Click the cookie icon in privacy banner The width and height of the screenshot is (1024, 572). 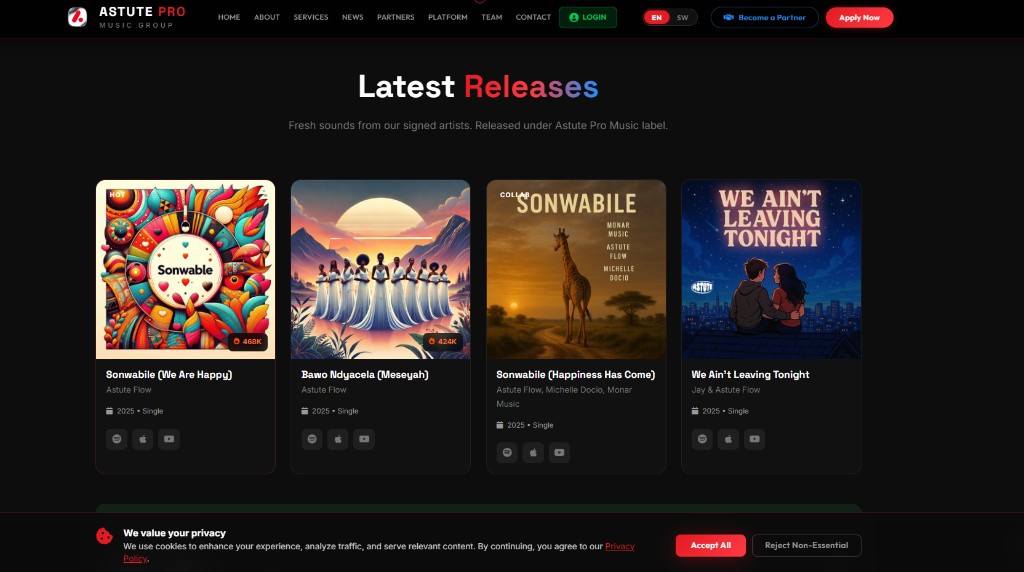104,536
